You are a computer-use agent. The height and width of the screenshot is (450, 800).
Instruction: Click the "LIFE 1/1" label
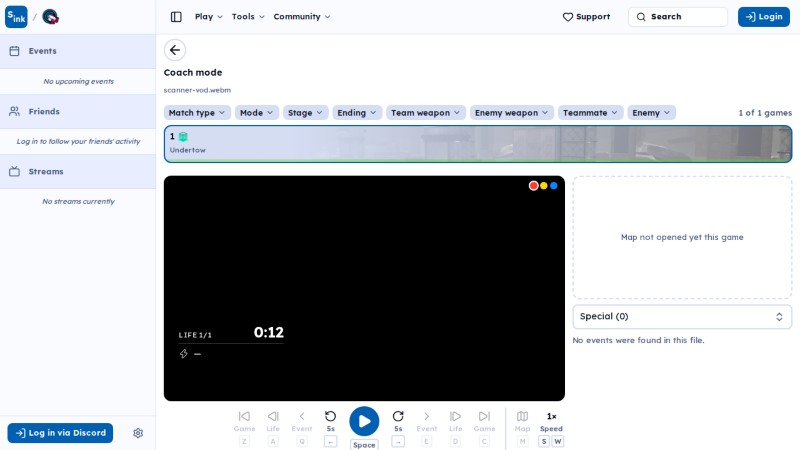(195, 335)
